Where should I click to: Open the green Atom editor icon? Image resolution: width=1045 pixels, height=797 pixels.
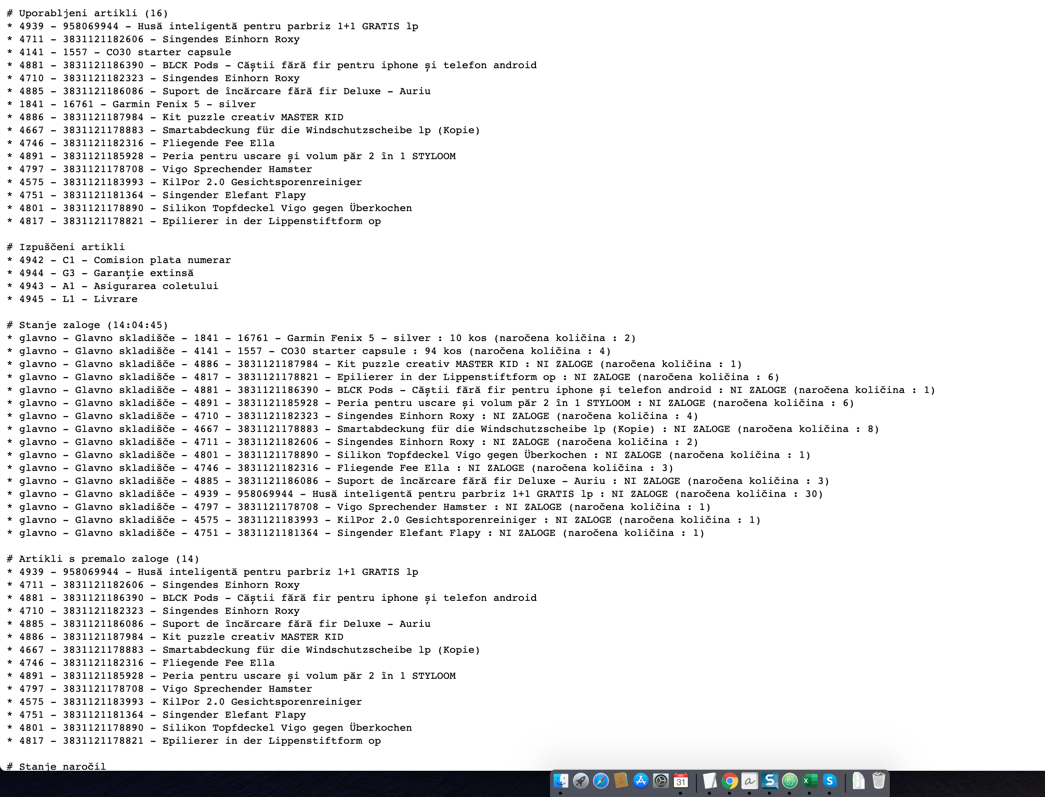790,781
